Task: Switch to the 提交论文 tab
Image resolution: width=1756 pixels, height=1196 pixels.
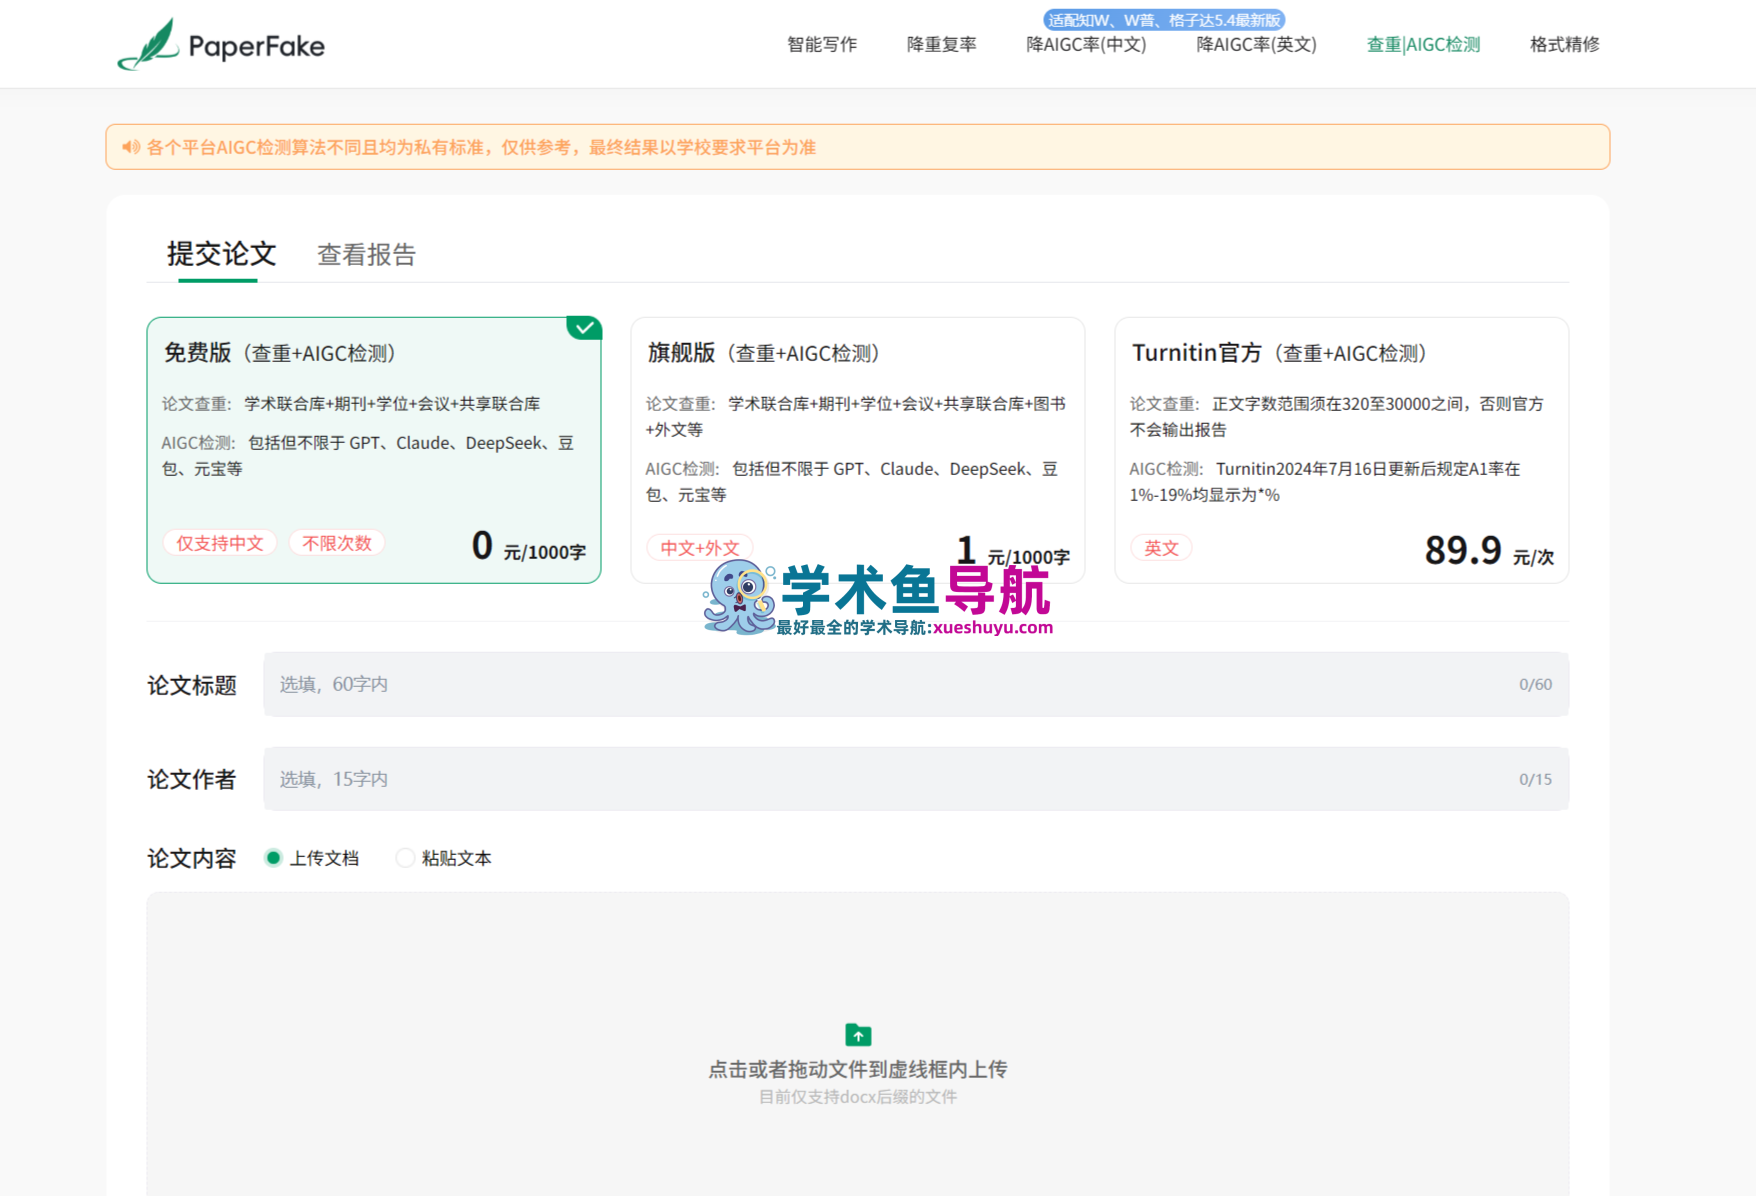Action: click(x=221, y=254)
